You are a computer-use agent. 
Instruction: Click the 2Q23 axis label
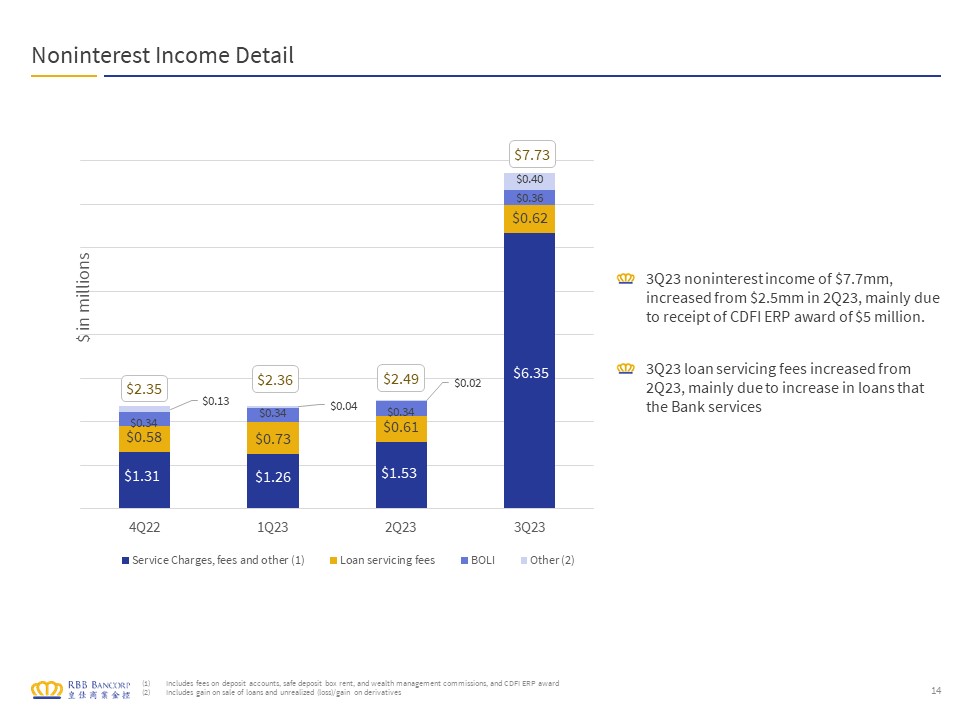tap(400, 527)
